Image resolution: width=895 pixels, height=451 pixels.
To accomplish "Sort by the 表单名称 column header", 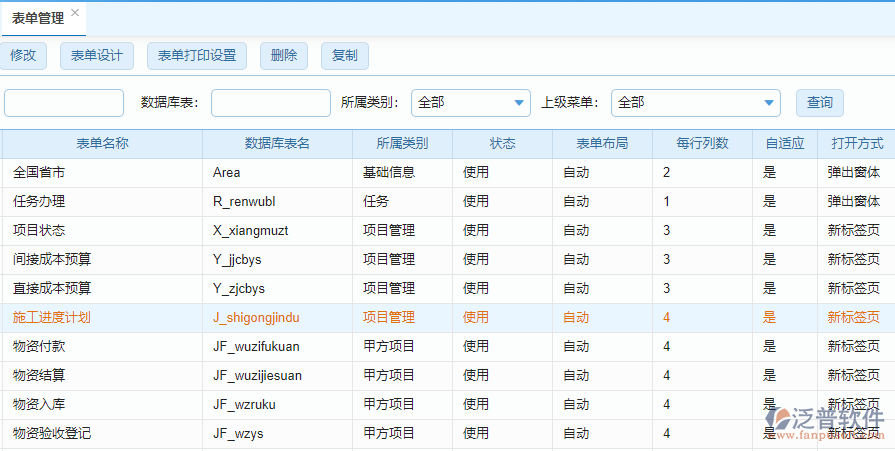I will 102,143.
